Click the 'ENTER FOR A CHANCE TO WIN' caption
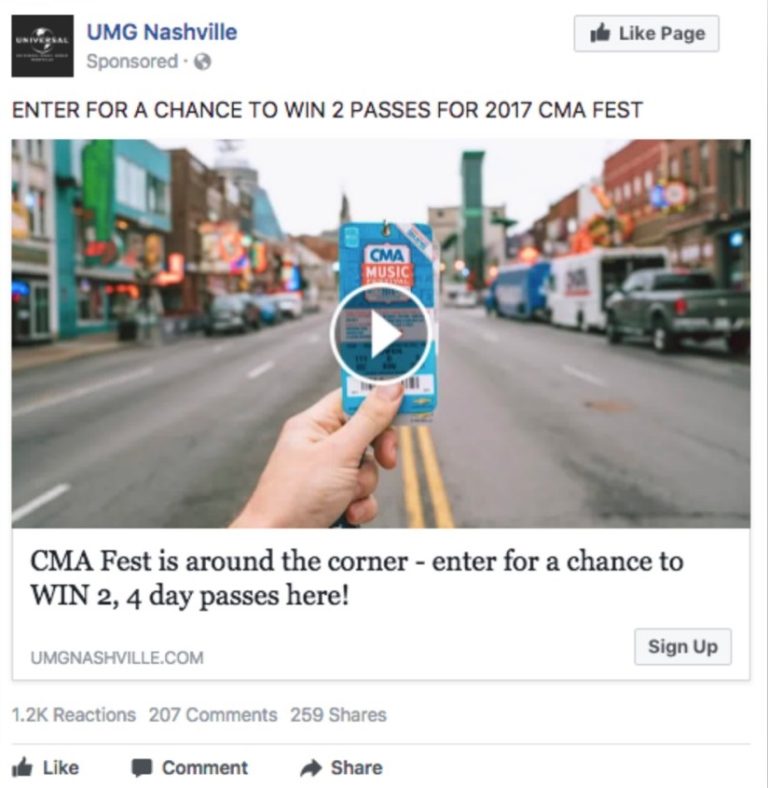768x788 pixels. tap(327, 110)
